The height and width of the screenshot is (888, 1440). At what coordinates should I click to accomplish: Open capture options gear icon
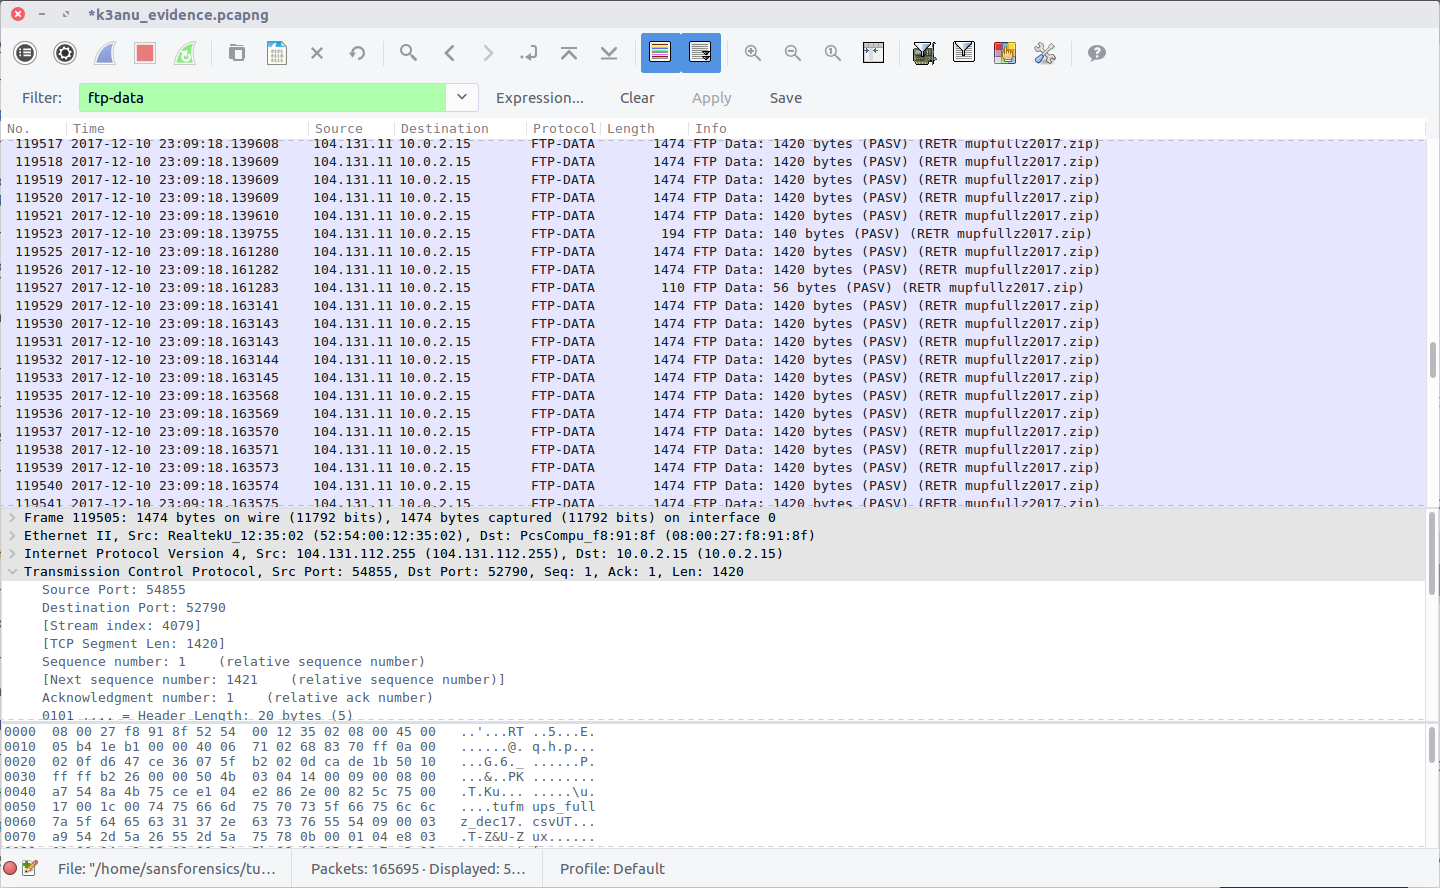65,53
